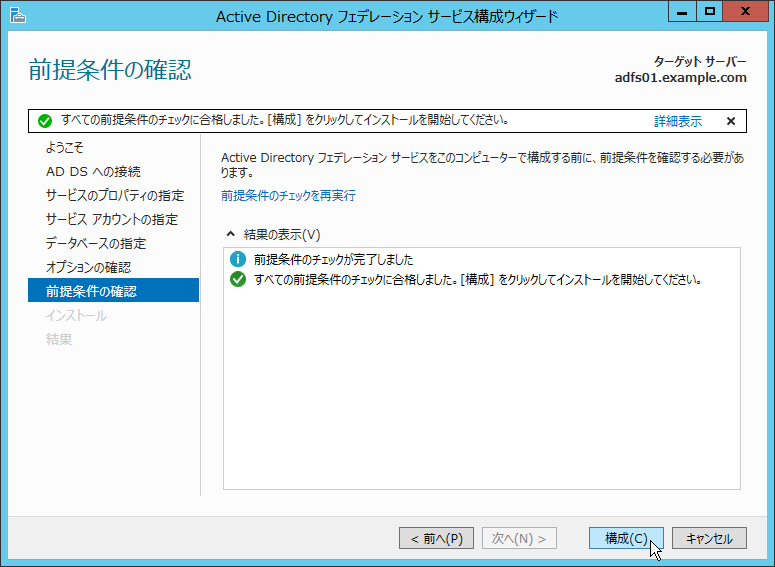Image resolution: width=775 pixels, height=567 pixels.
Task: Click 前提条件のチェックを再実行 link
Action: tap(288, 196)
